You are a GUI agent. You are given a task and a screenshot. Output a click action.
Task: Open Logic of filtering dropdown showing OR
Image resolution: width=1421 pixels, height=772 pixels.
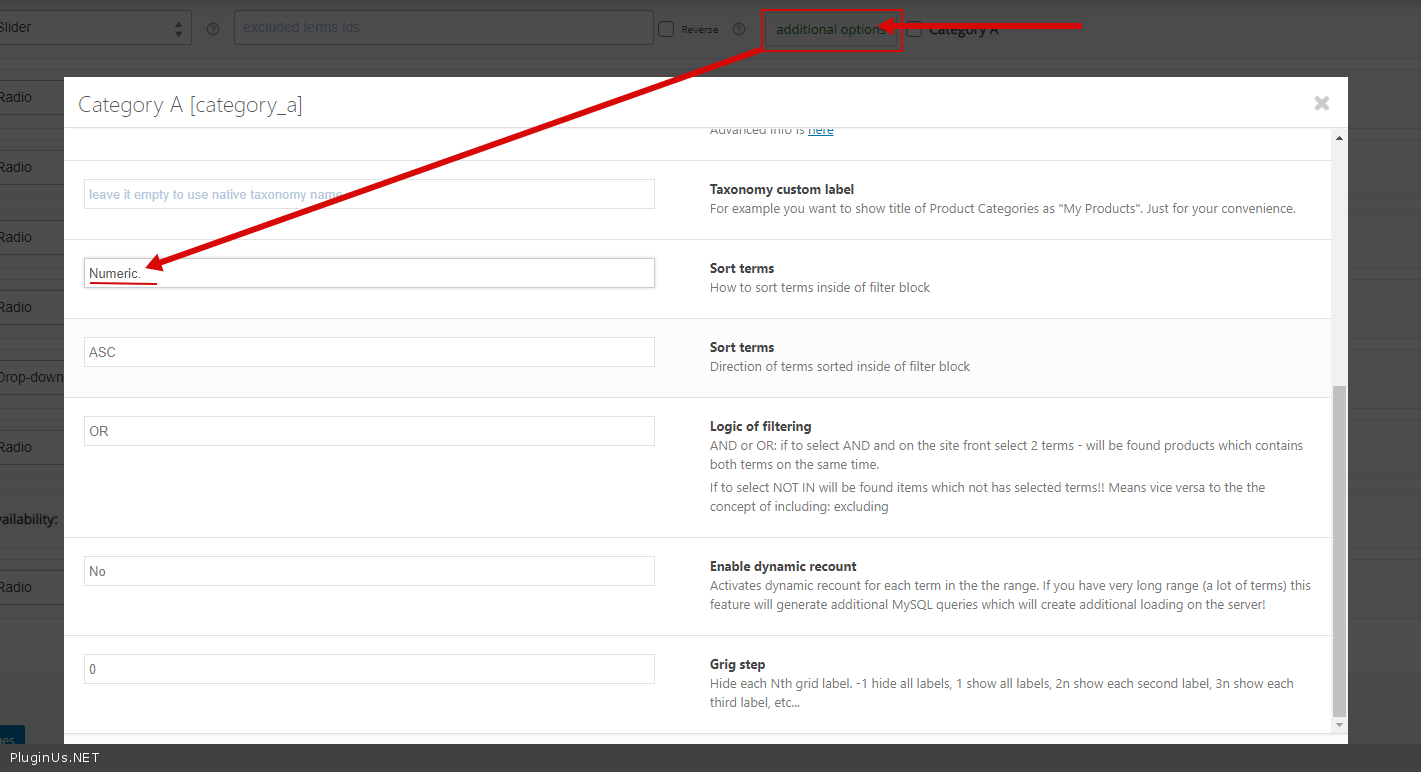point(369,431)
